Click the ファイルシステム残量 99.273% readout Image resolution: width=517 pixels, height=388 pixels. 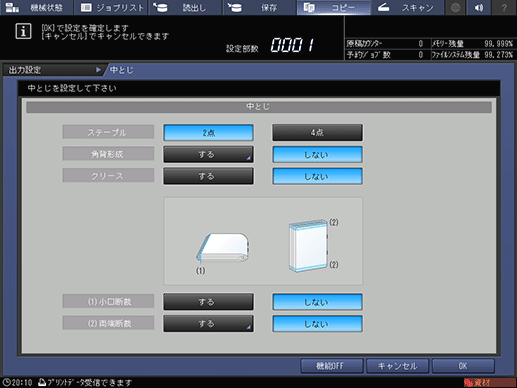click(472, 55)
